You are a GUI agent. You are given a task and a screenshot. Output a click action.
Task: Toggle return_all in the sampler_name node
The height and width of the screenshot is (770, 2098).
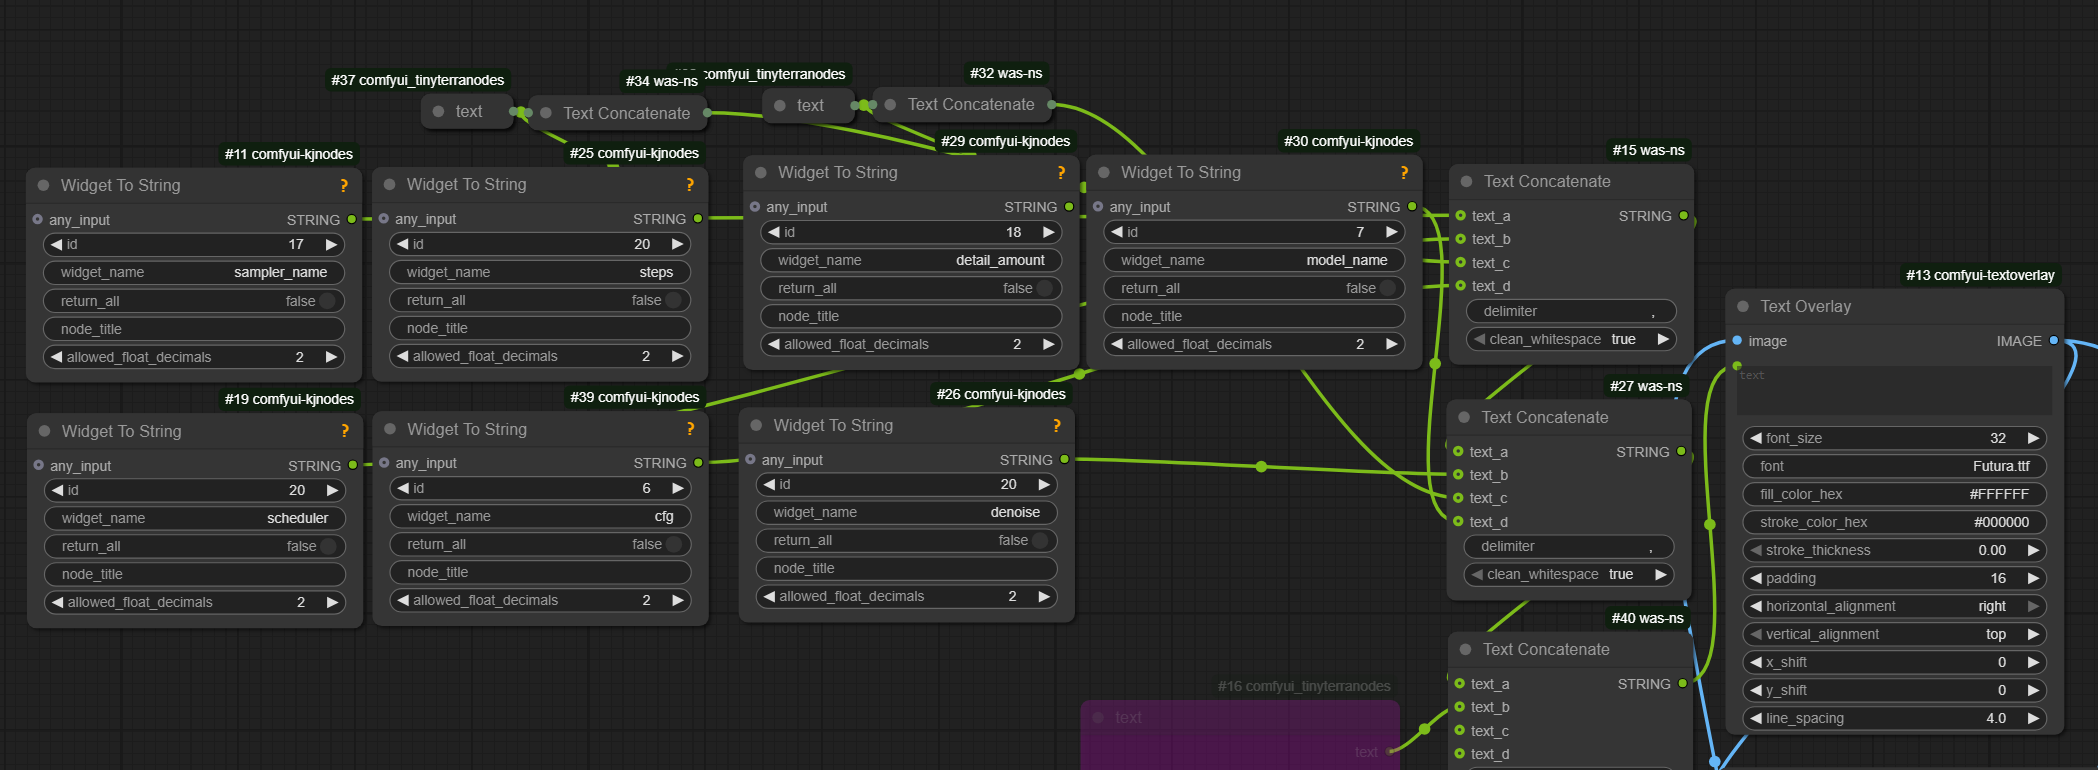(x=194, y=301)
